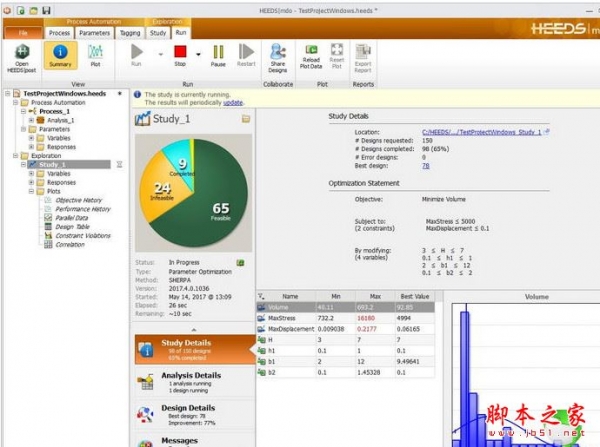Click the update link in status message
Image resolution: width=600 pixels, height=447 pixels.
click(232, 102)
